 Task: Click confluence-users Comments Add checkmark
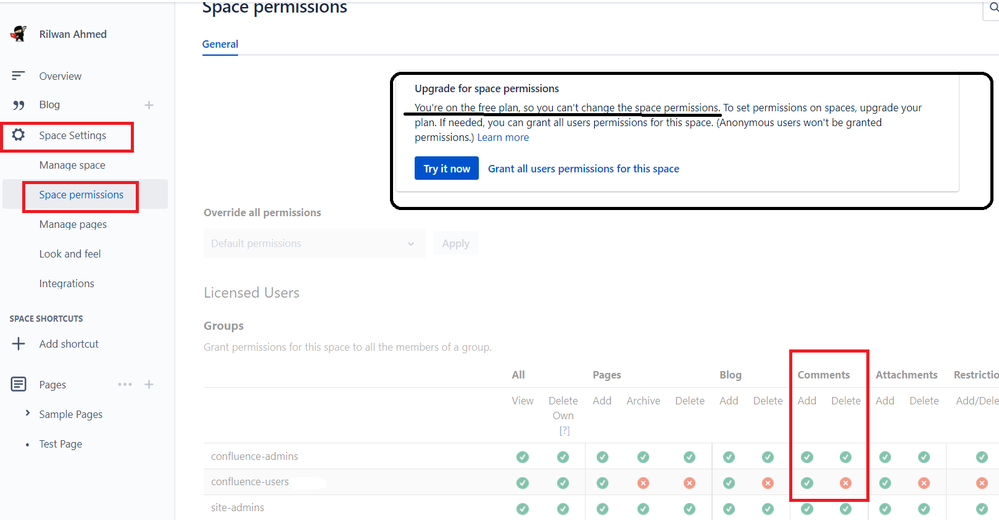click(x=807, y=483)
